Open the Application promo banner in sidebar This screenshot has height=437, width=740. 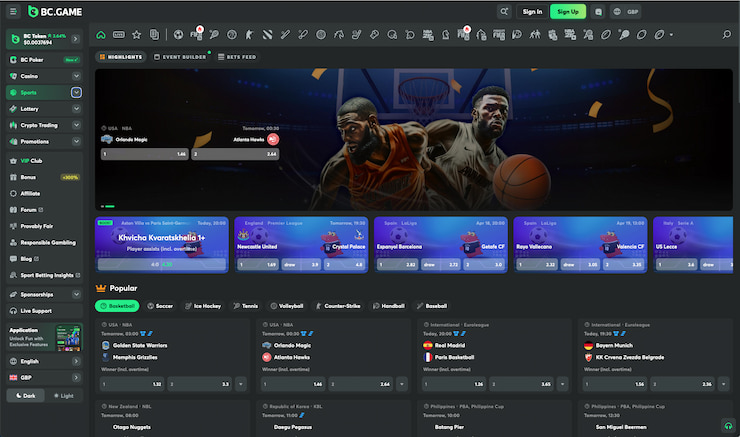(x=45, y=337)
